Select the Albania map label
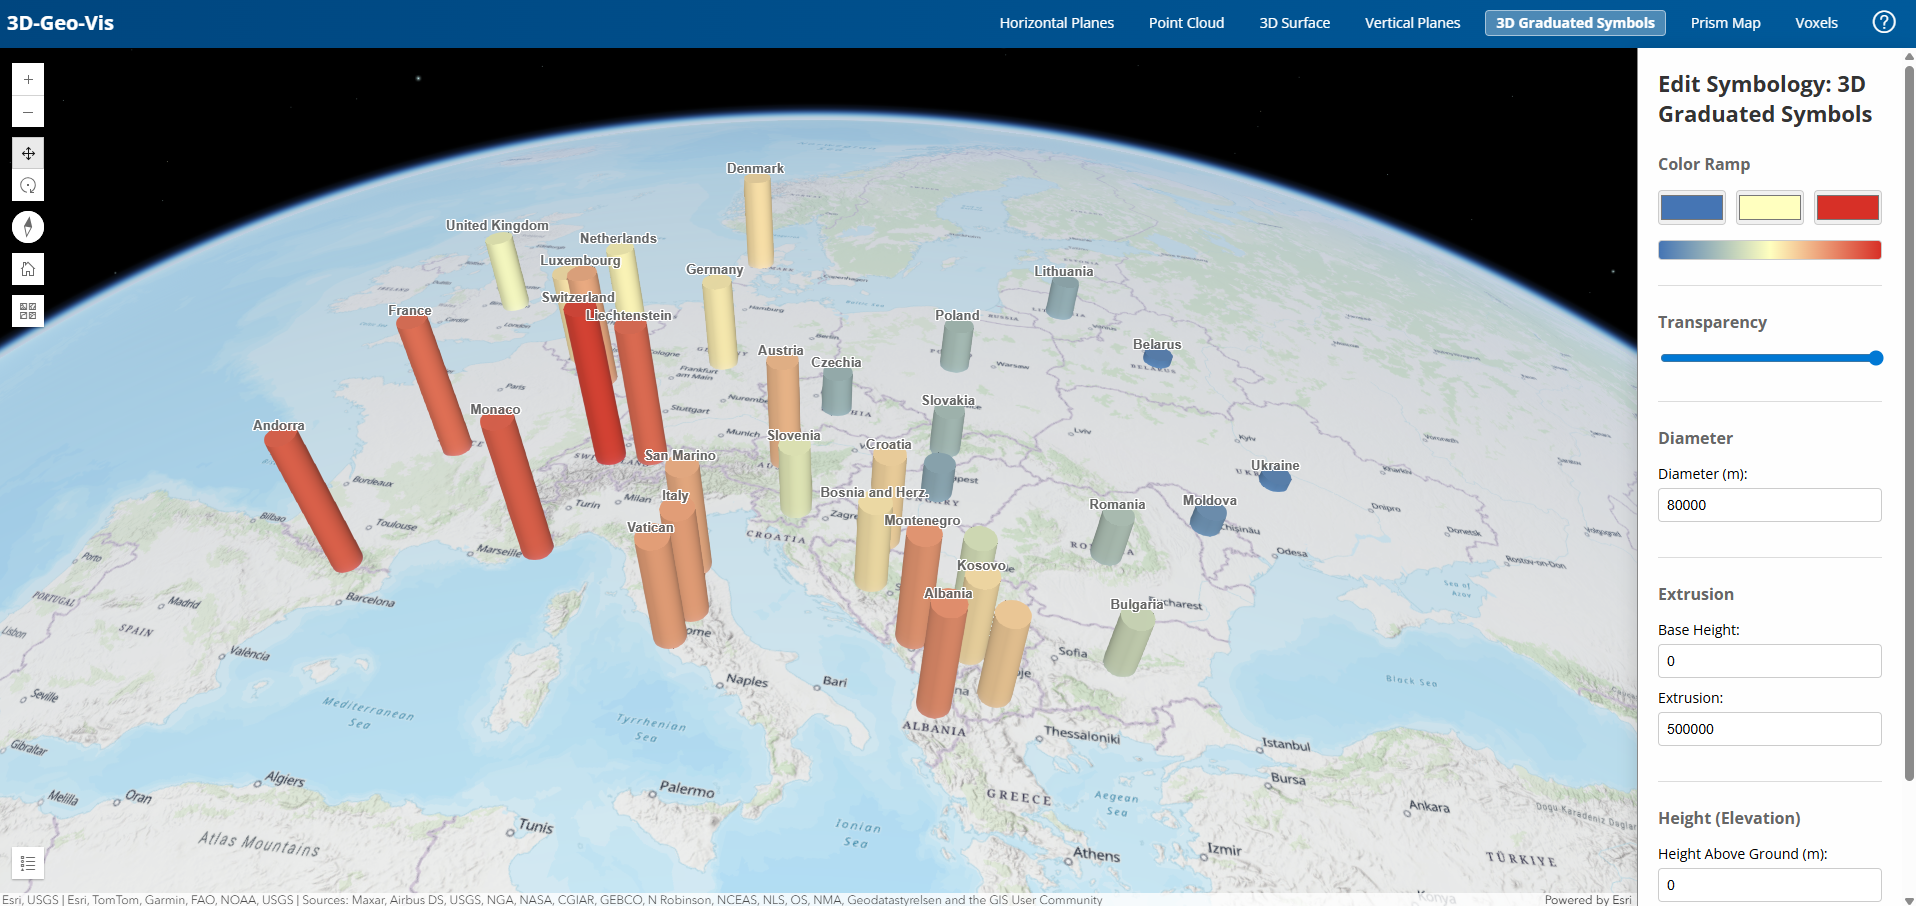This screenshot has height=906, width=1916. pos(947,593)
